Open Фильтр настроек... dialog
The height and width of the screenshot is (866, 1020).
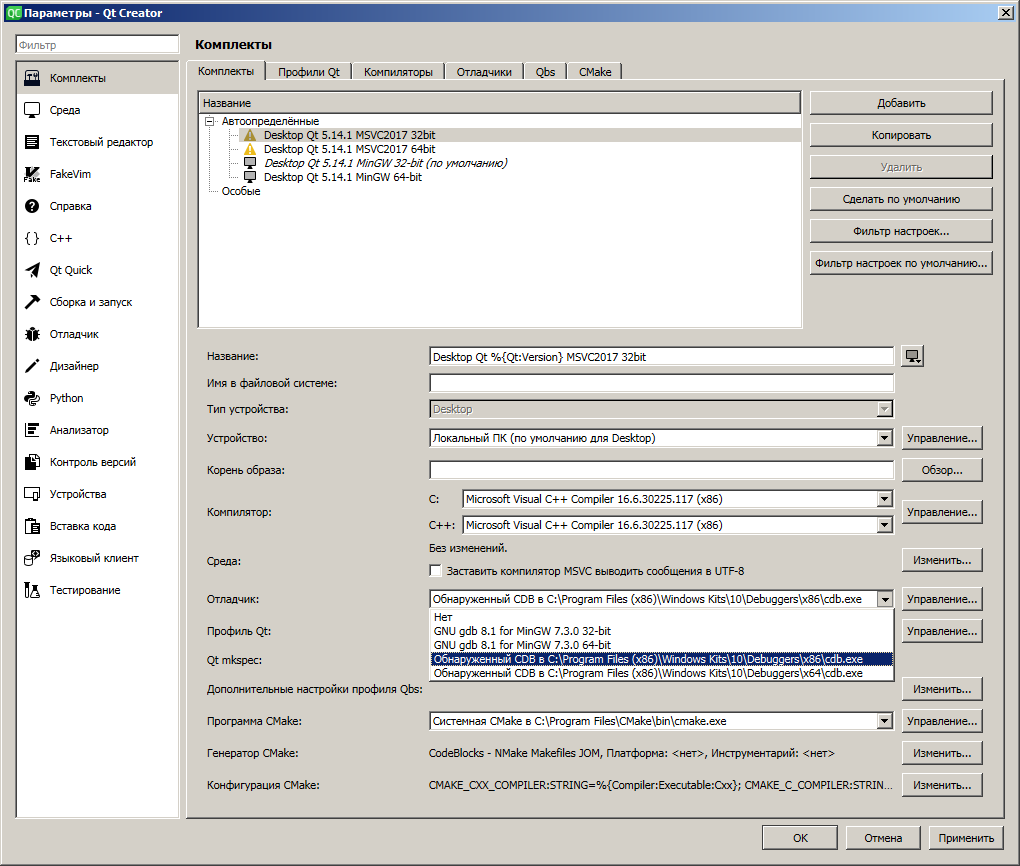[901, 231]
